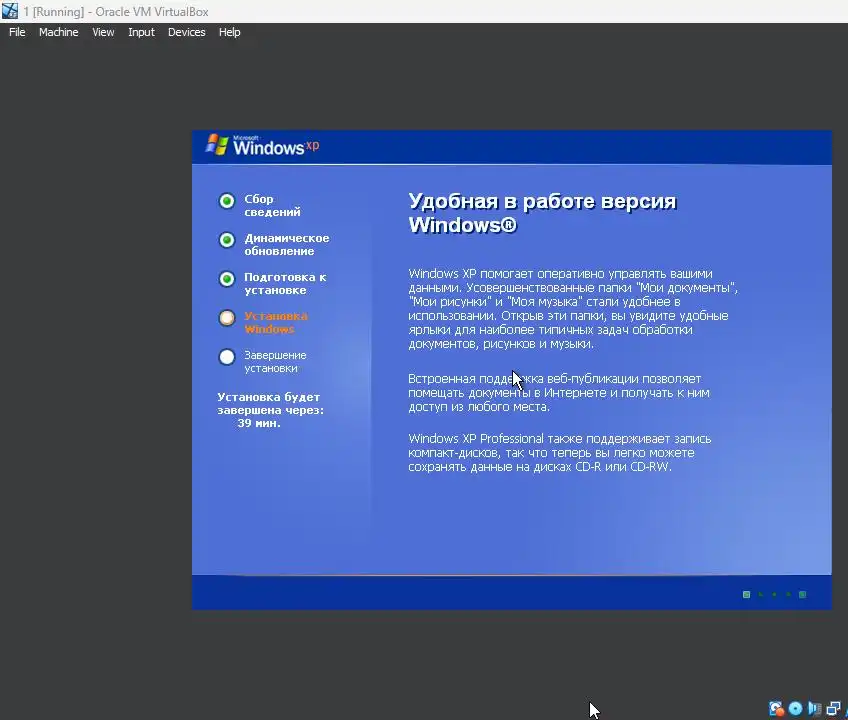
Task: Click the heading 'Удобная в работе версия Windows®'
Action: pos(542,213)
